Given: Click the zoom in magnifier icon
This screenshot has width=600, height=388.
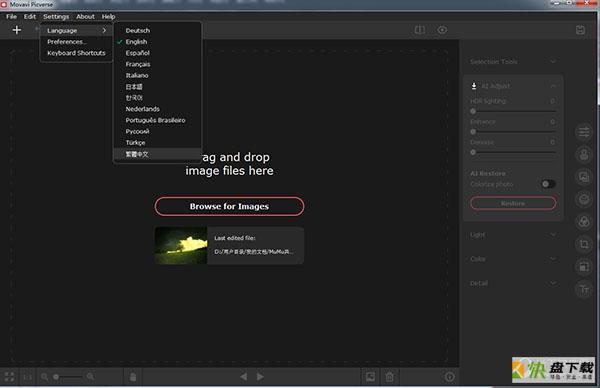Looking at the screenshot, I should [90, 377].
